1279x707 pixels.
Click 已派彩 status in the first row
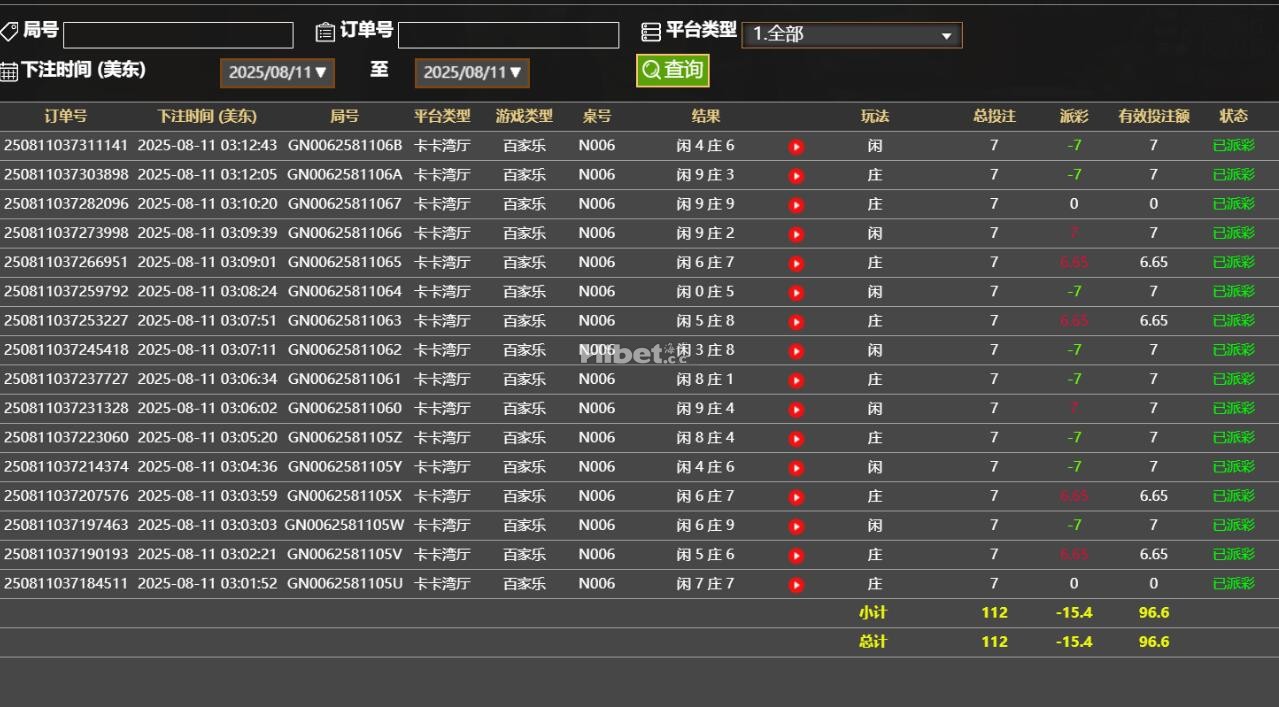(x=1233, y=145)
